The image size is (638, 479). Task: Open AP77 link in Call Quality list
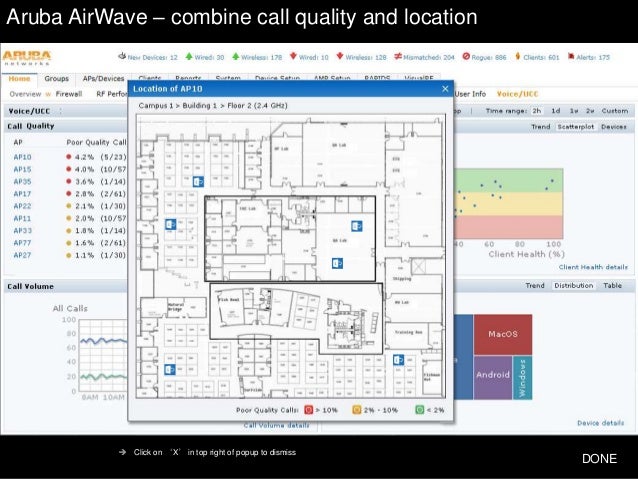(22, 243)
